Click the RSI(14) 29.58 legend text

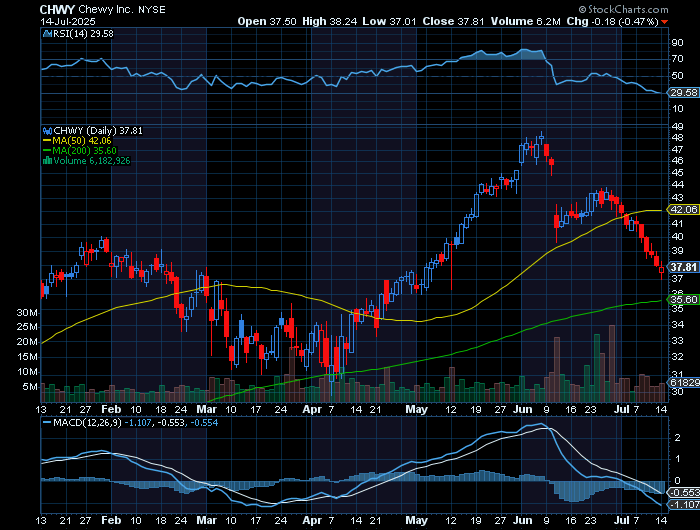coord(83,34)
